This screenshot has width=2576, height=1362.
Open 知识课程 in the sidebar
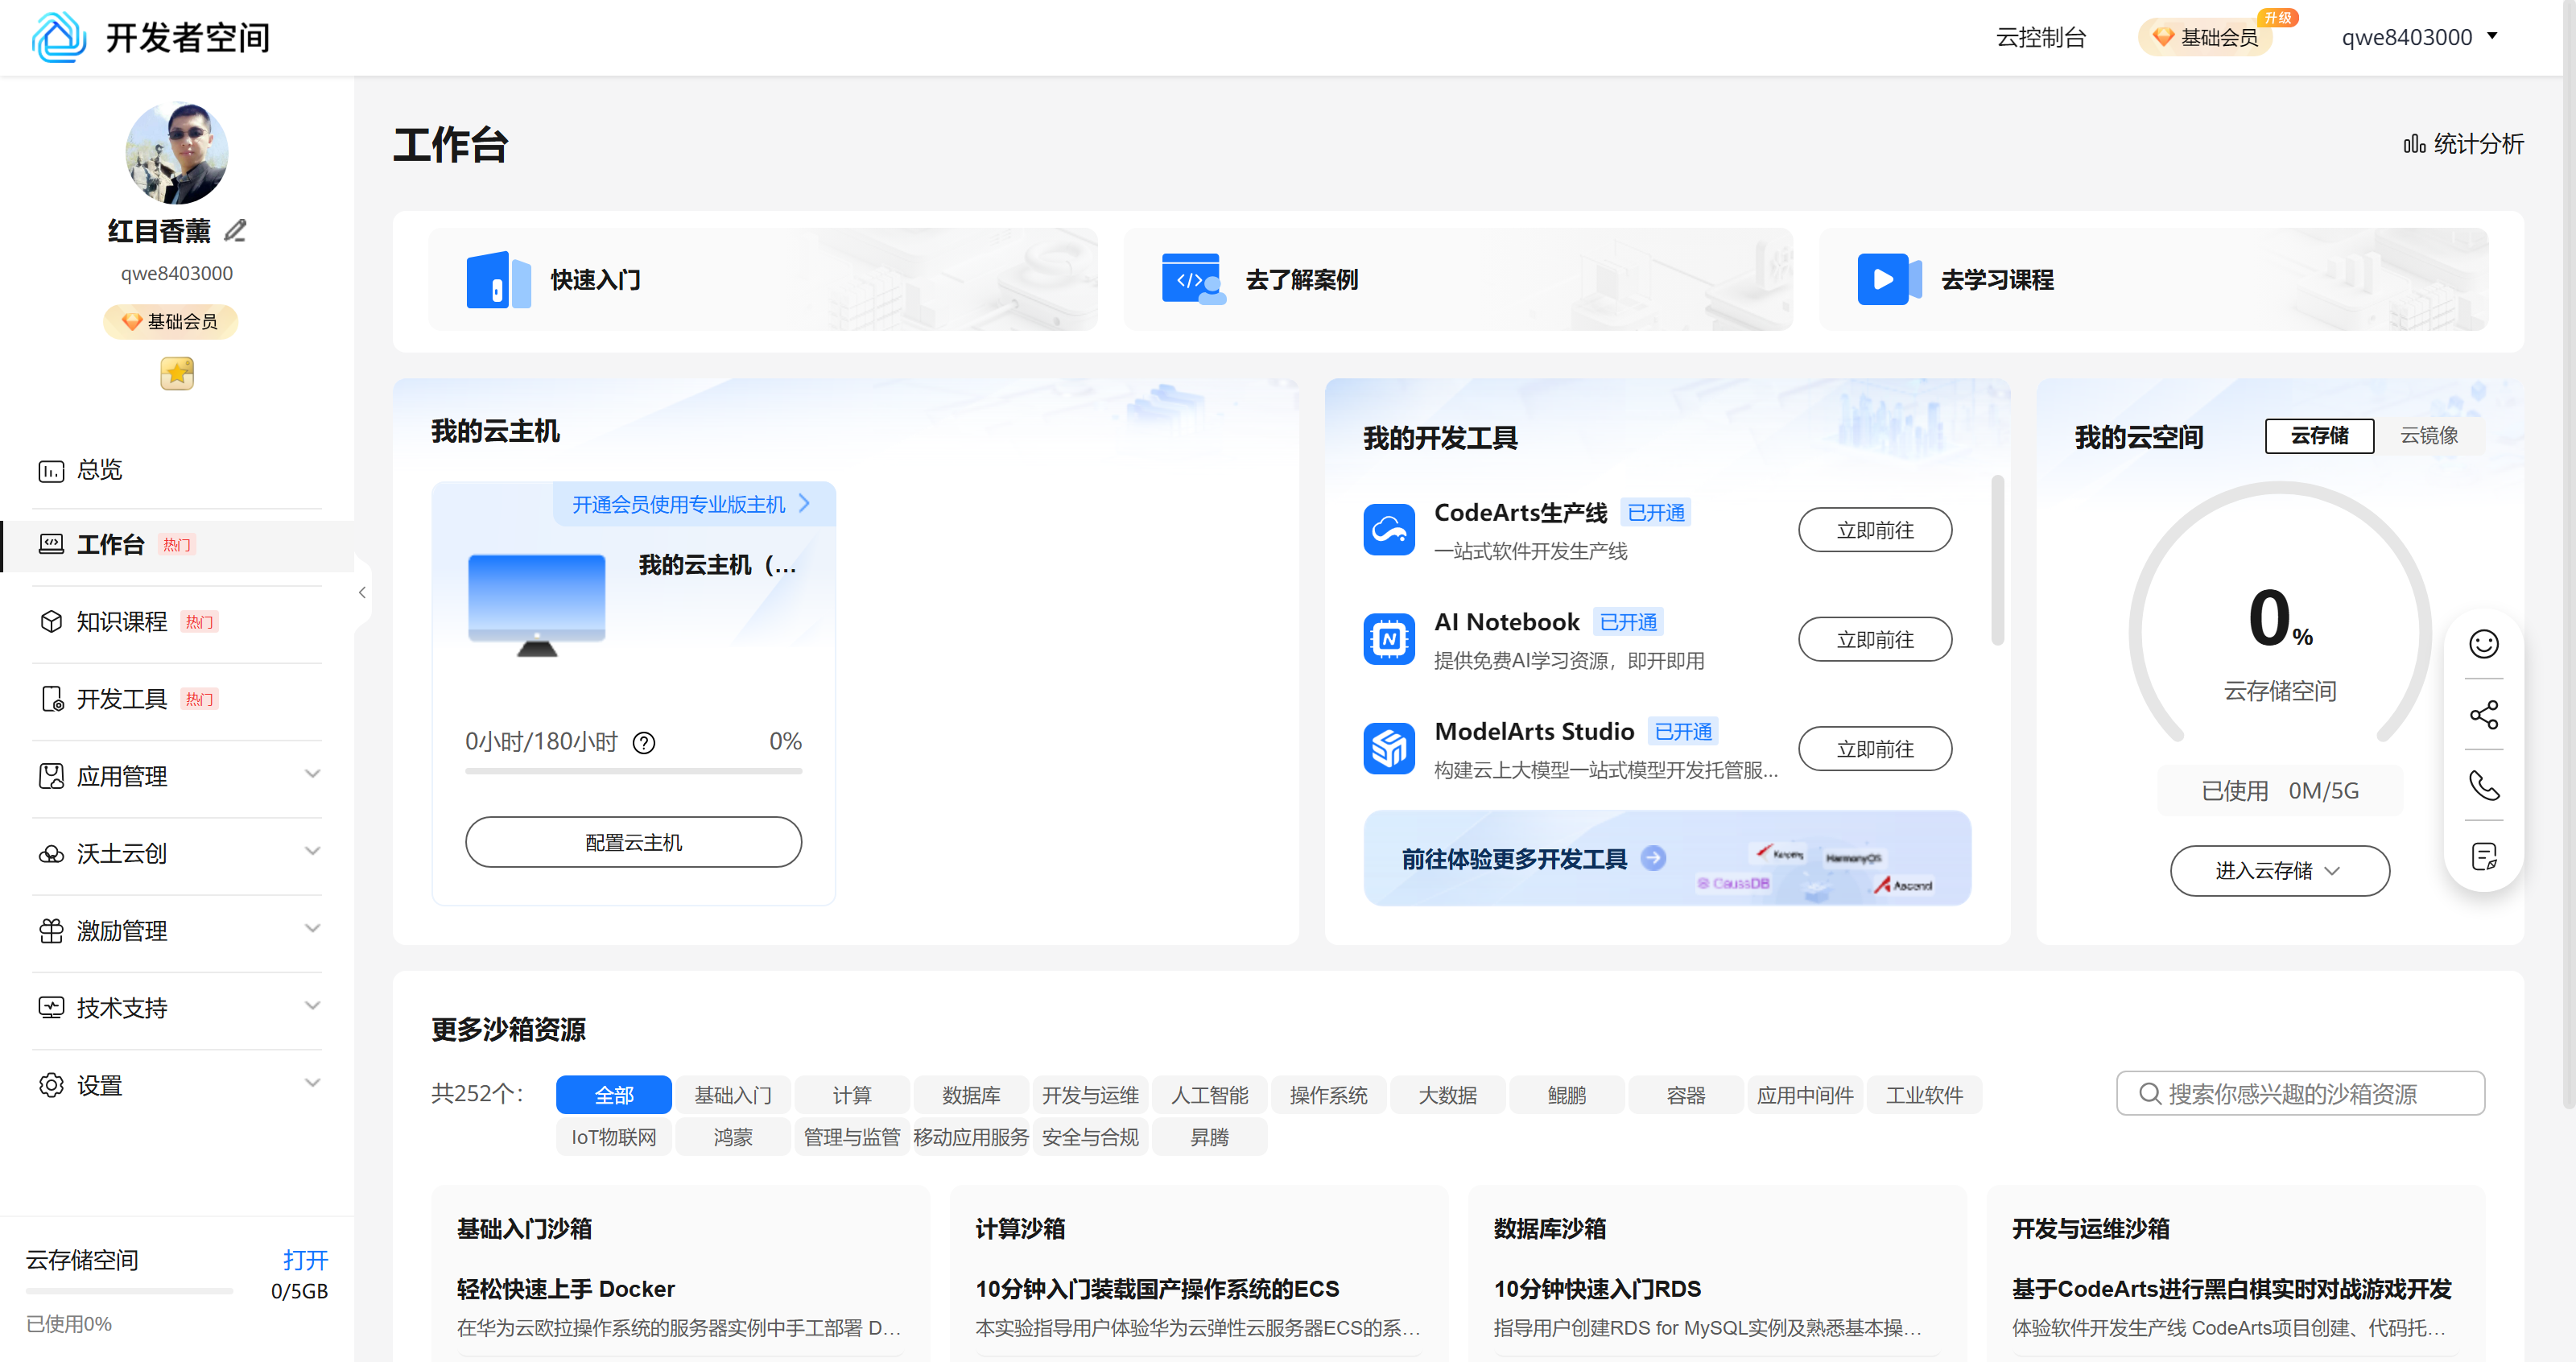click(122, 622)
